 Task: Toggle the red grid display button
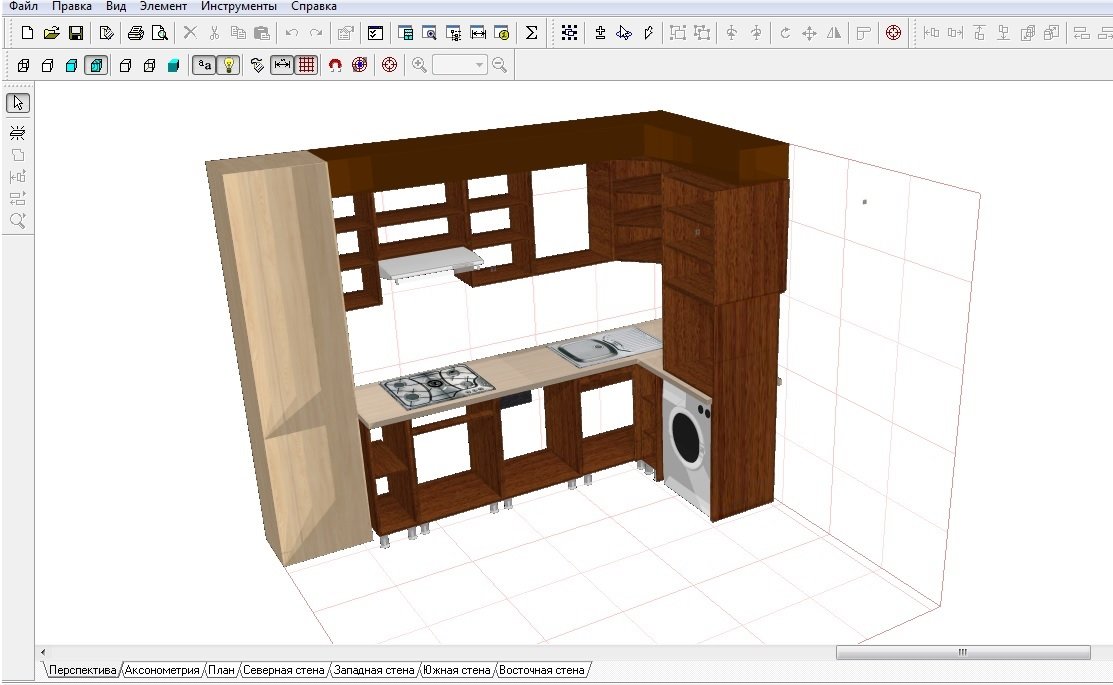[x=307, y=65]
